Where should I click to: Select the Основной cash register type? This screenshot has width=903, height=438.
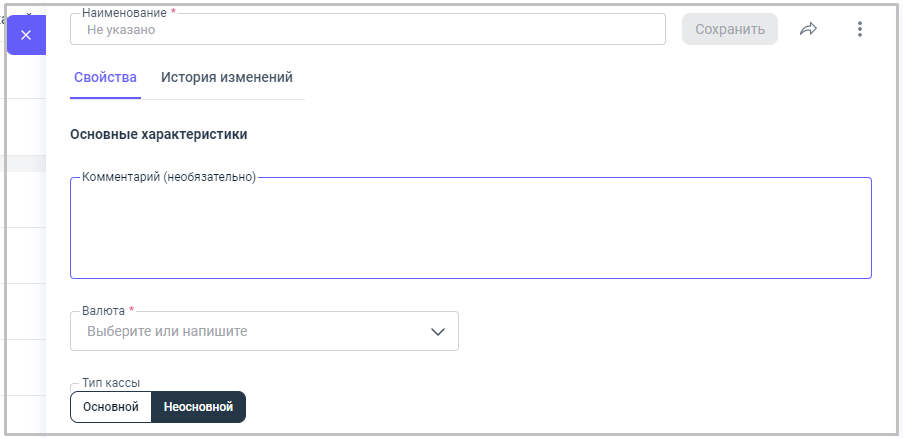click(111, 407)
